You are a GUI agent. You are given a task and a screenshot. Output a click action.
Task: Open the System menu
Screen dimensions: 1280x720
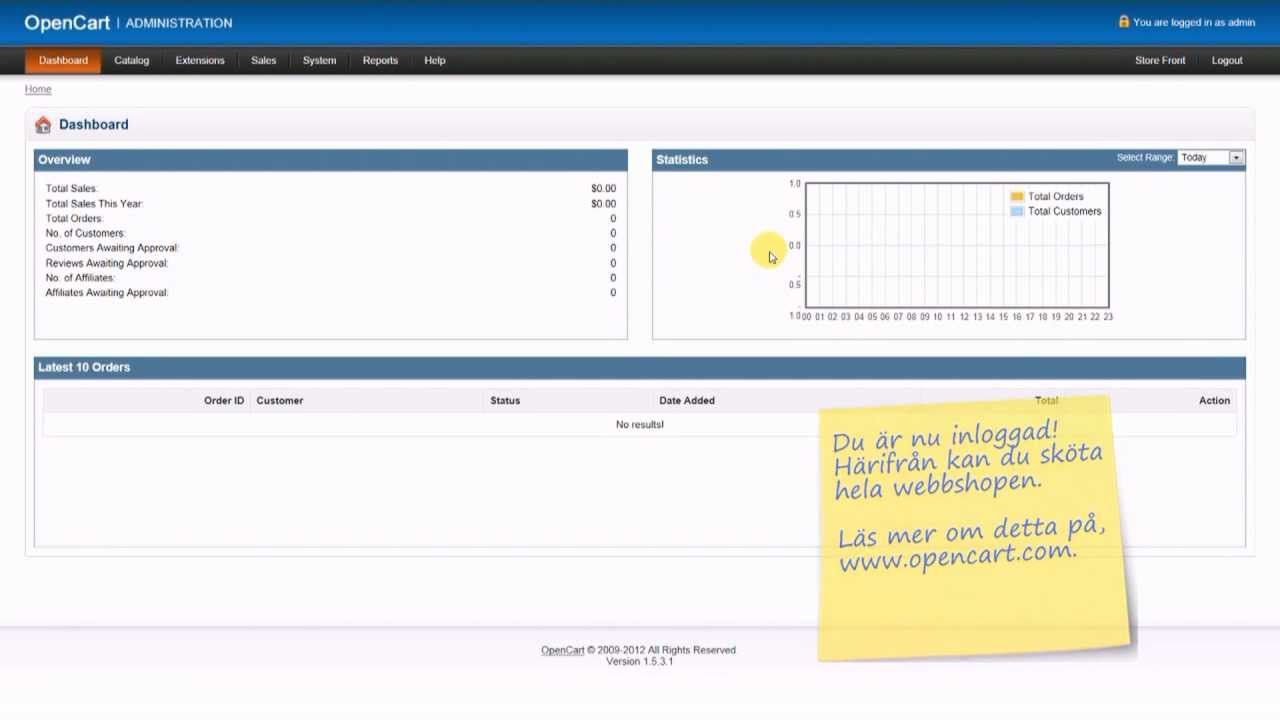click(x=319, y=60)
